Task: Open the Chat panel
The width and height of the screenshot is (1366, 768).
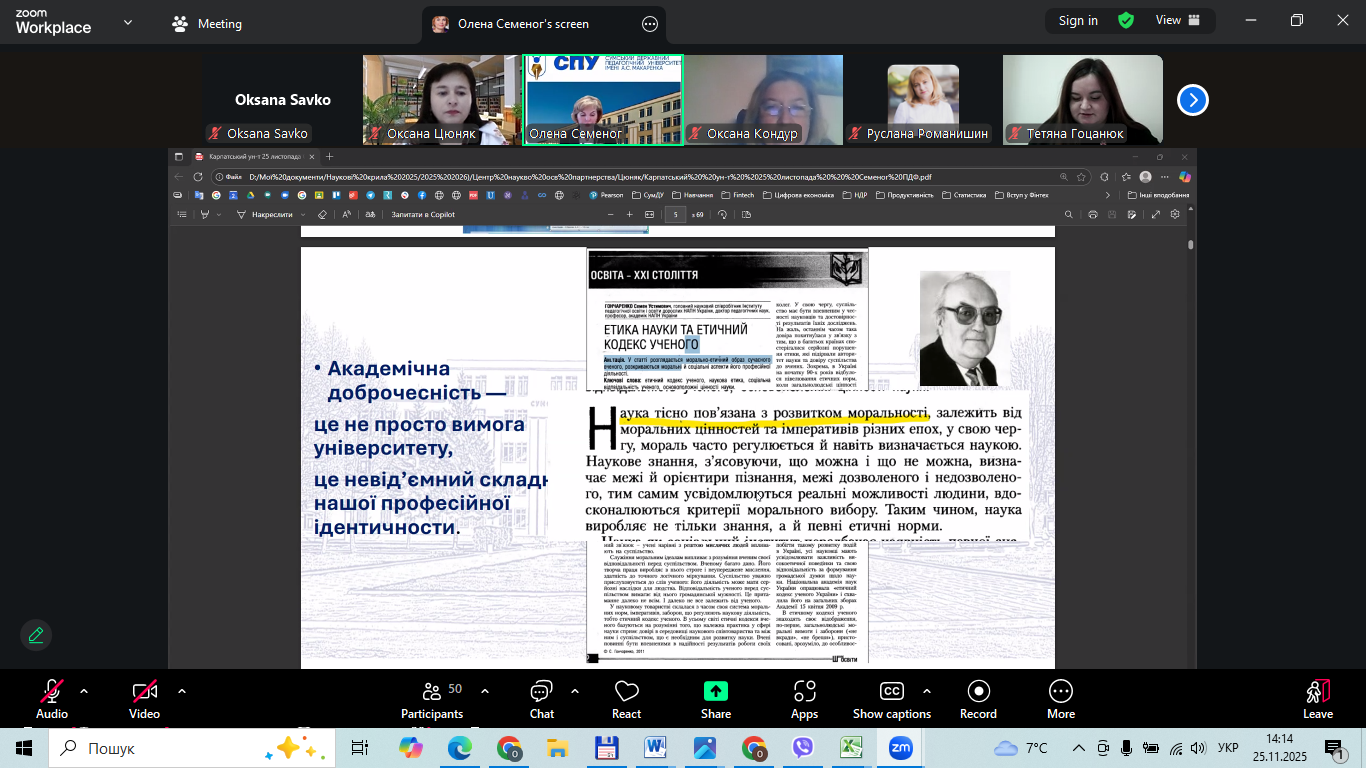Action: 541,692
